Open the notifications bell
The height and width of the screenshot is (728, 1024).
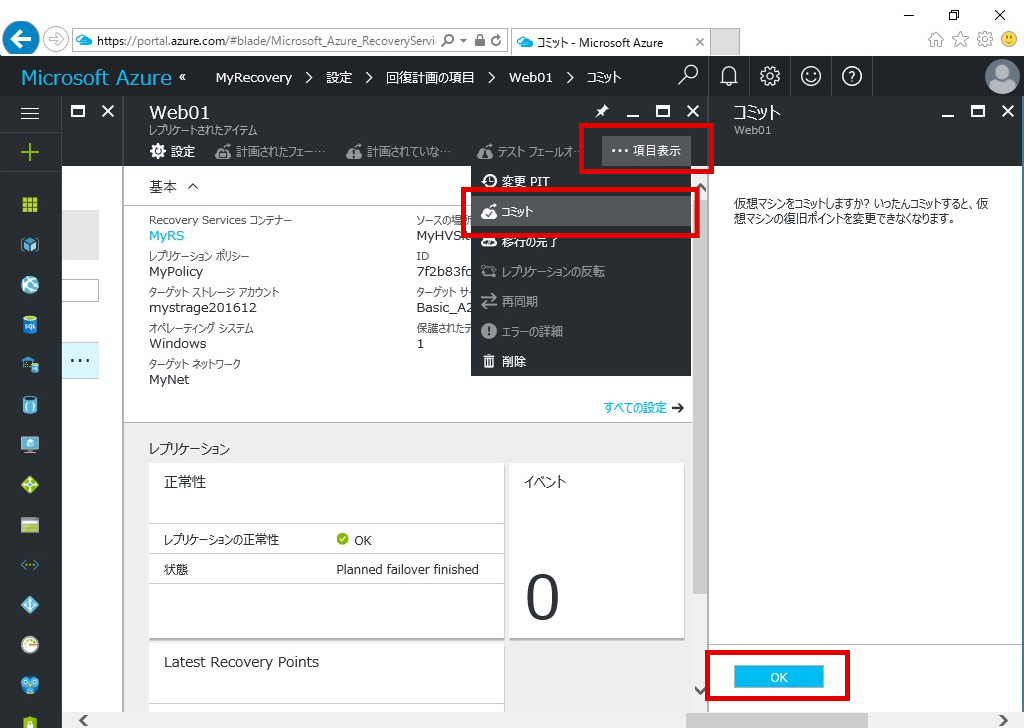(729, 76)
